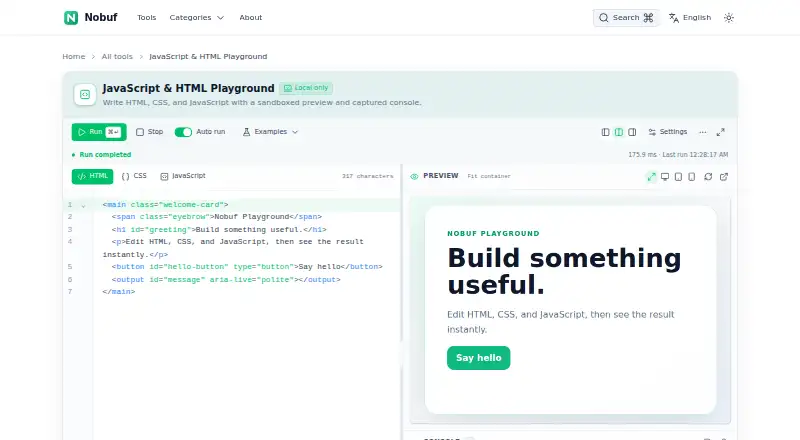
Task: Click the '317 characters' counter
Action: point(367,176)
